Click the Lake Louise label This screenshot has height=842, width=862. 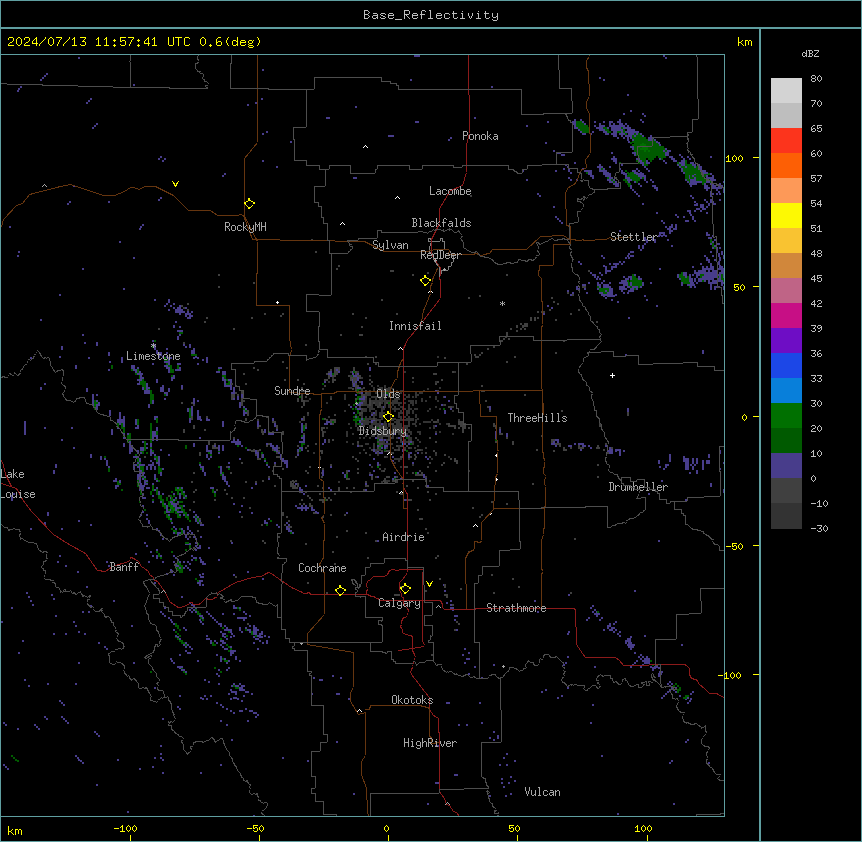(x=18, y=484)
